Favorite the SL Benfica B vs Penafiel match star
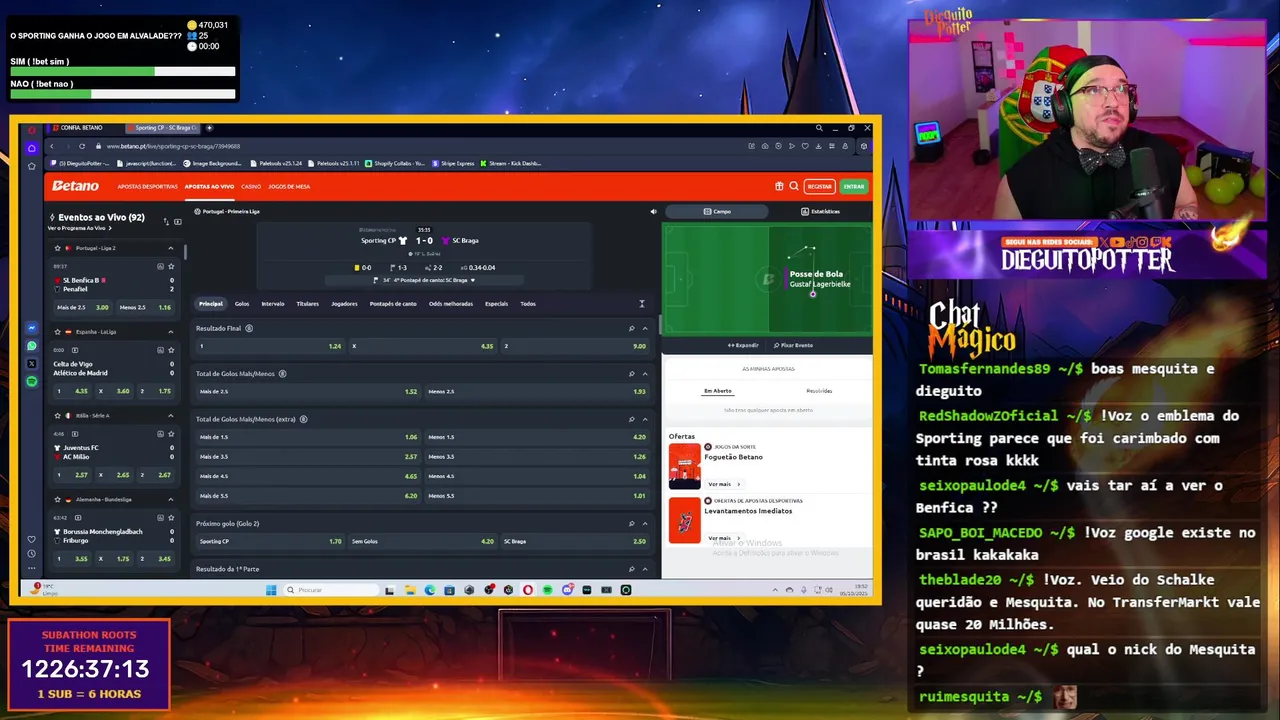The image size is (1280, 720). coord(171,266)
